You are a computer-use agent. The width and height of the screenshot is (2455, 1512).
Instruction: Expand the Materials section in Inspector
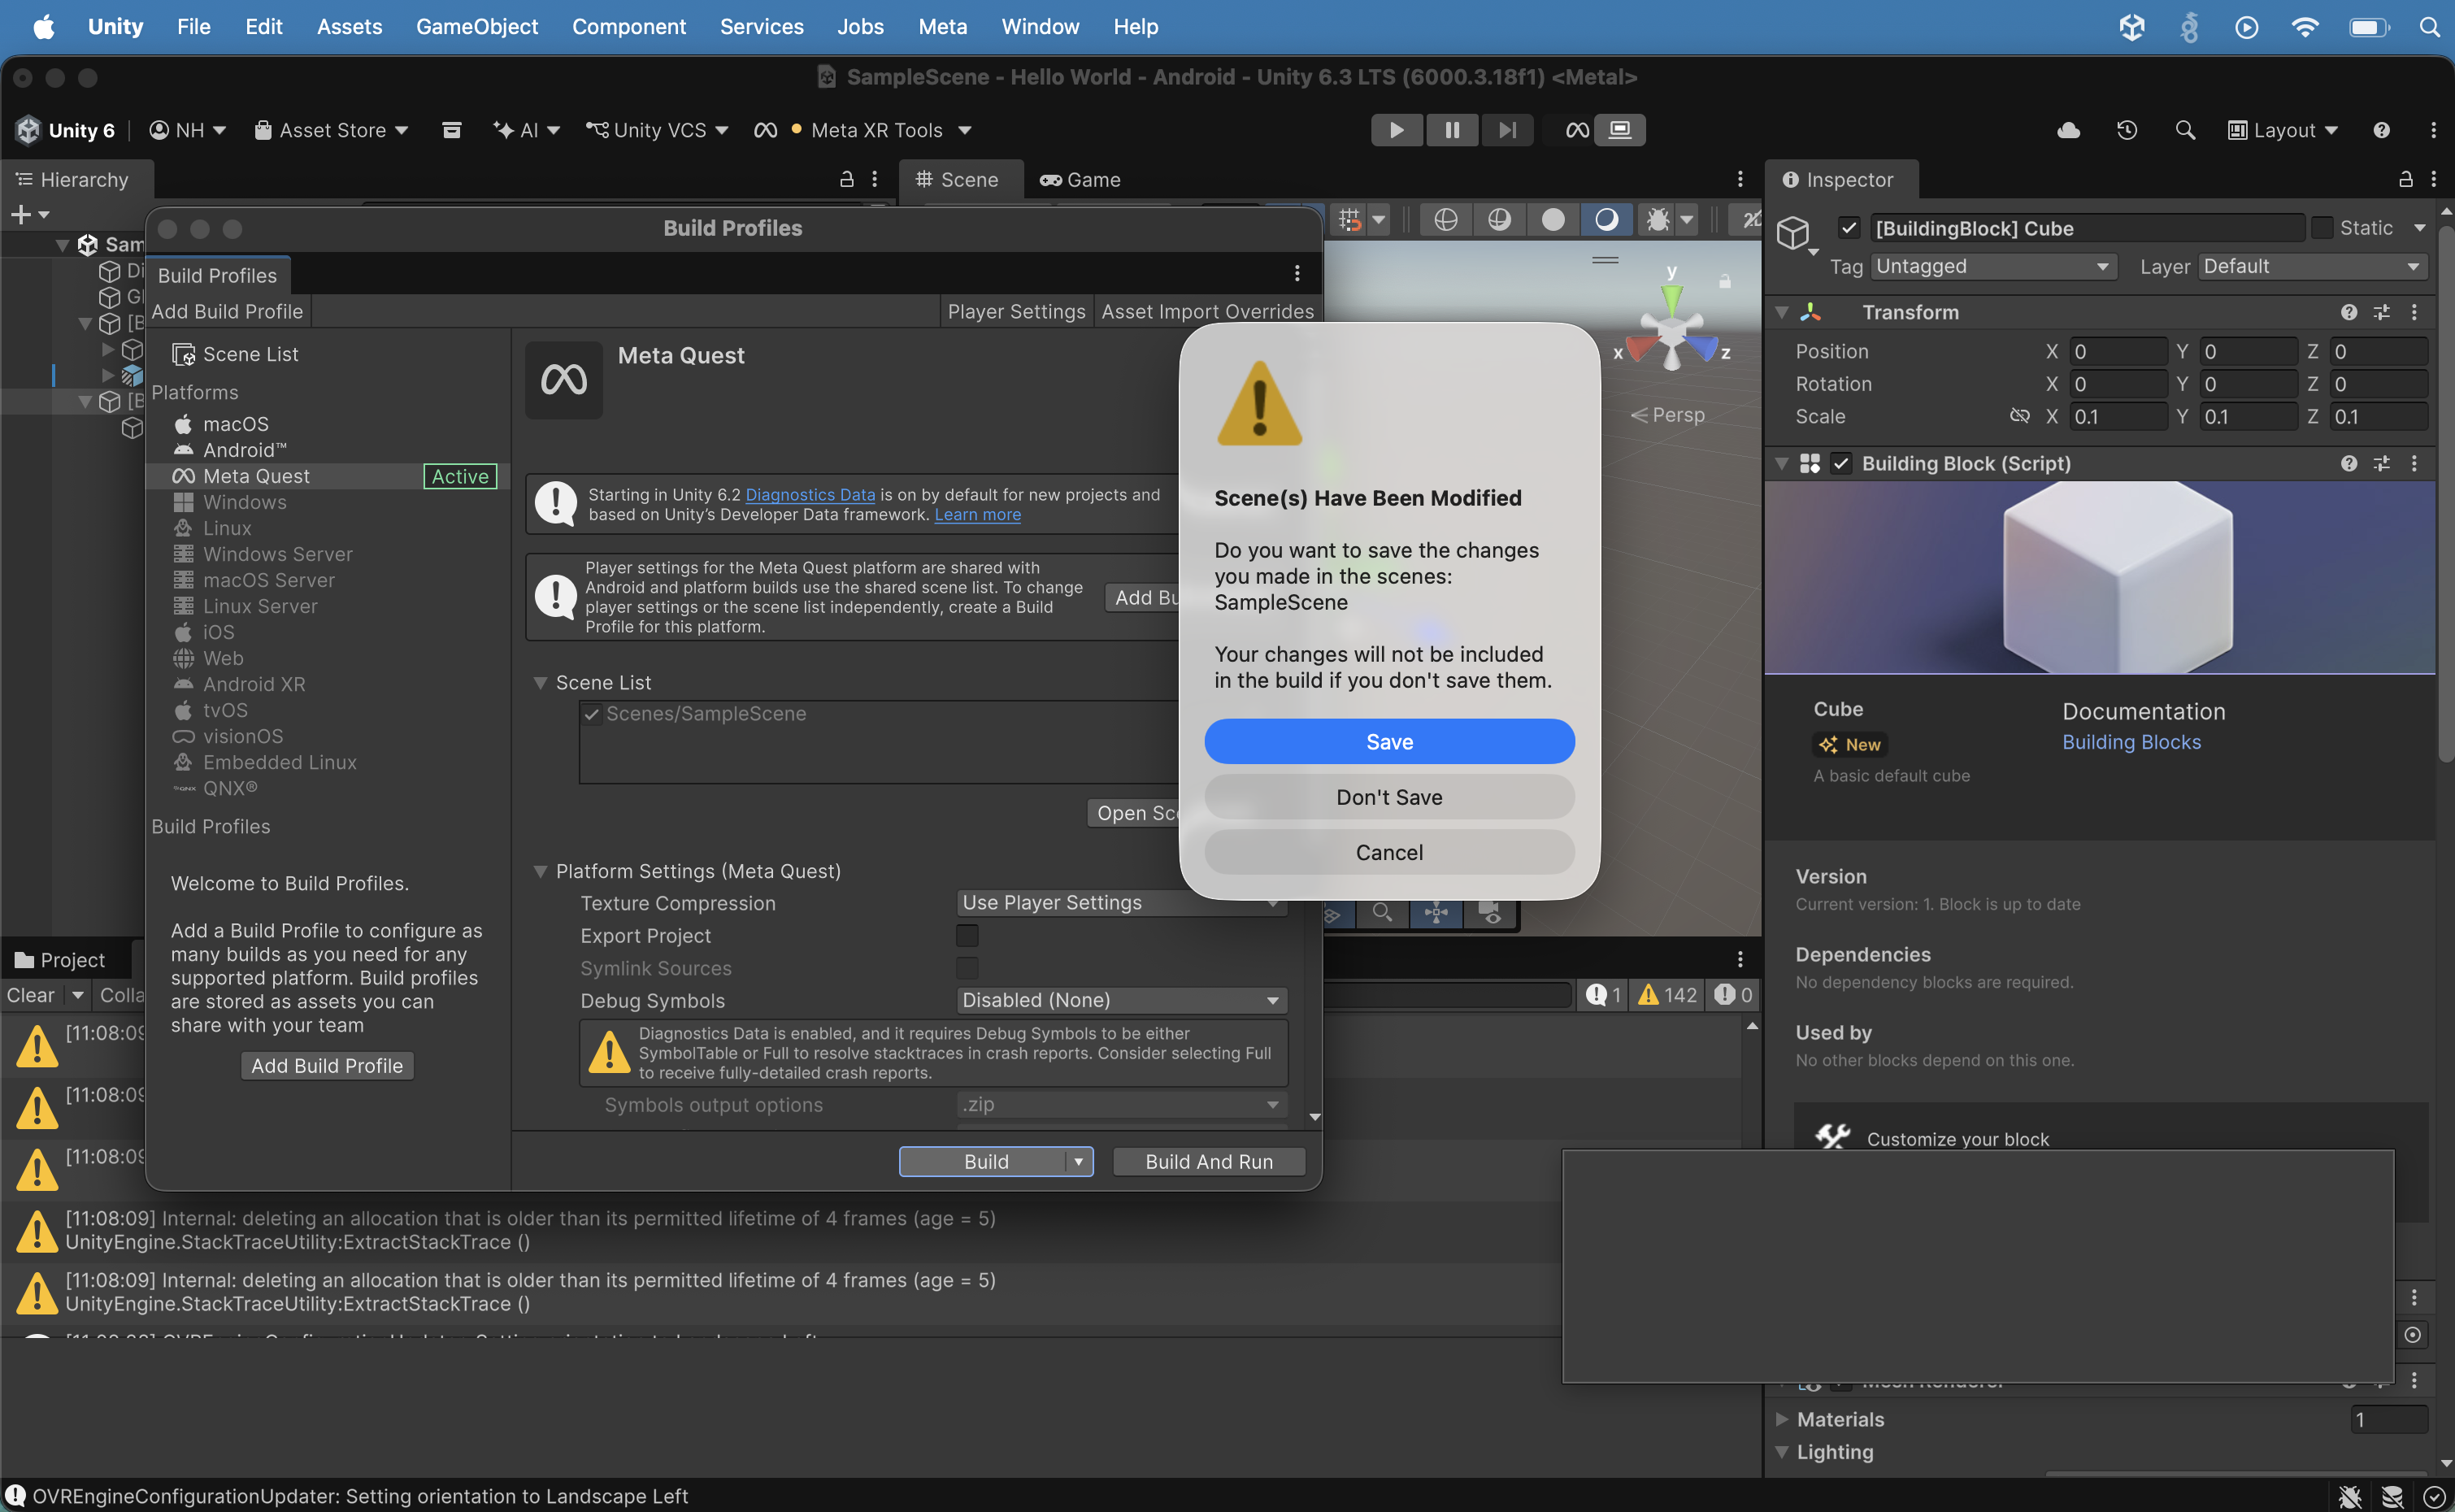pos(1781,1419)
